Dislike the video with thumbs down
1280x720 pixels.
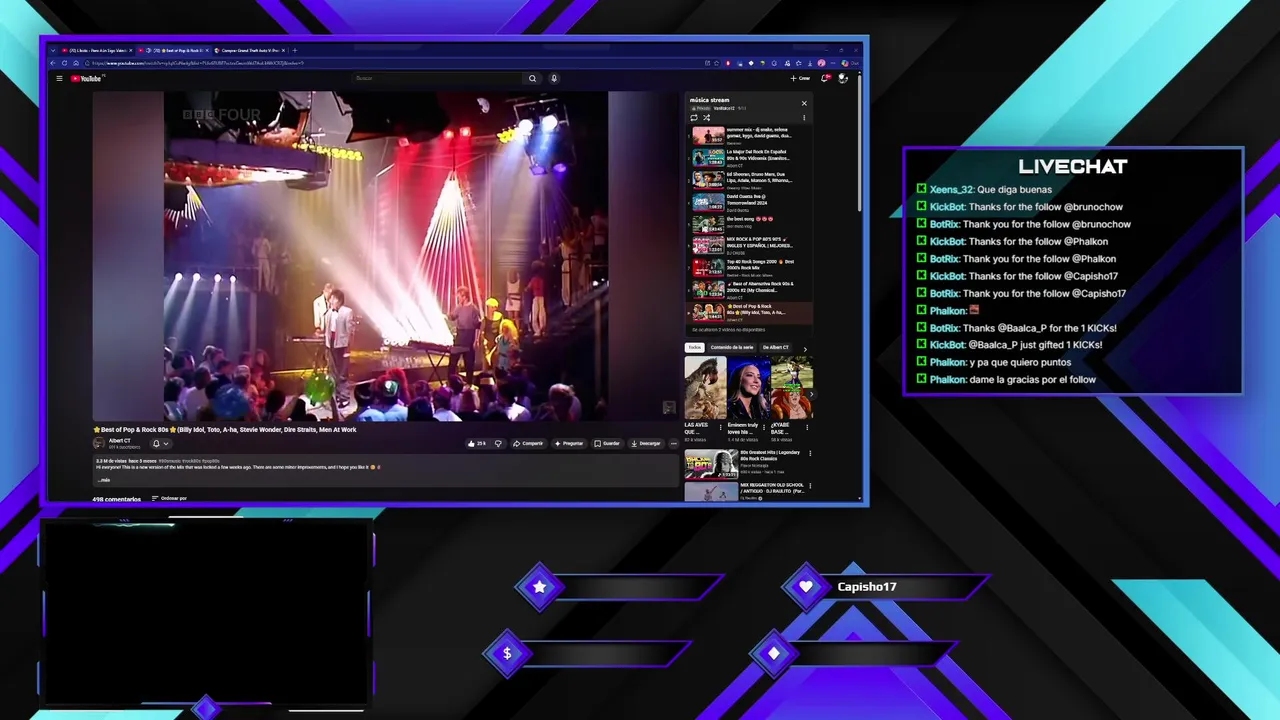tap(498, 443)
